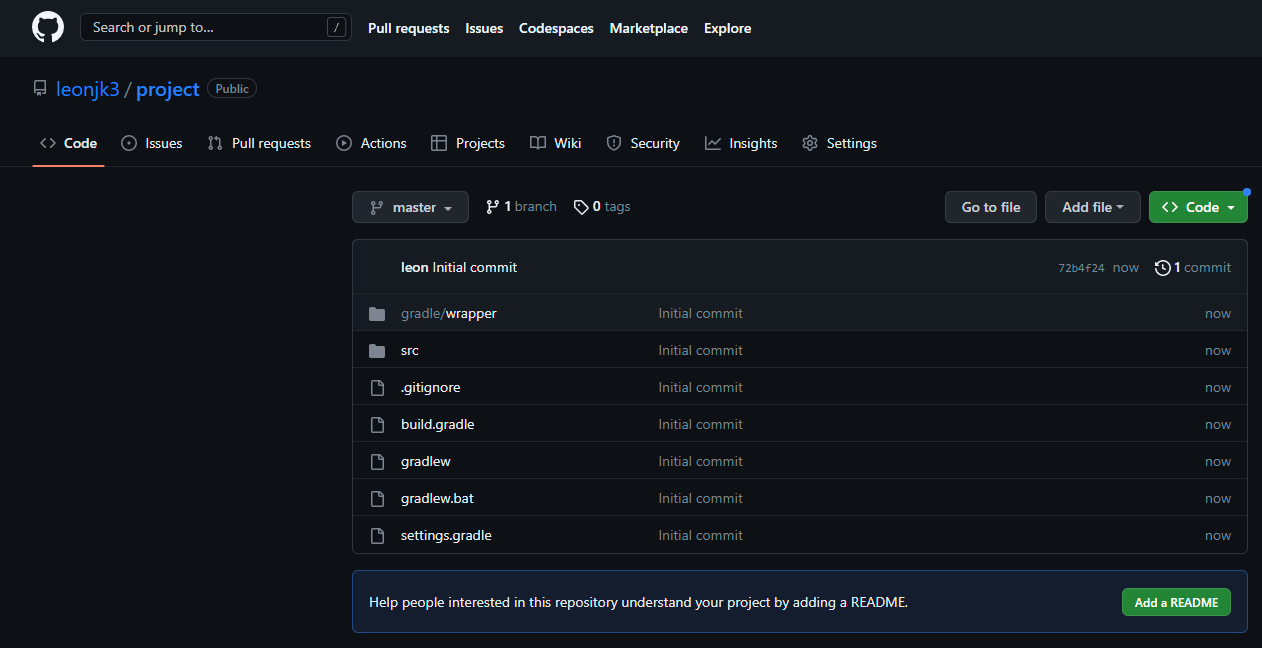Switch to the Code tab
The width and height of the screenshot is (1262, 648).
point(69,143)
